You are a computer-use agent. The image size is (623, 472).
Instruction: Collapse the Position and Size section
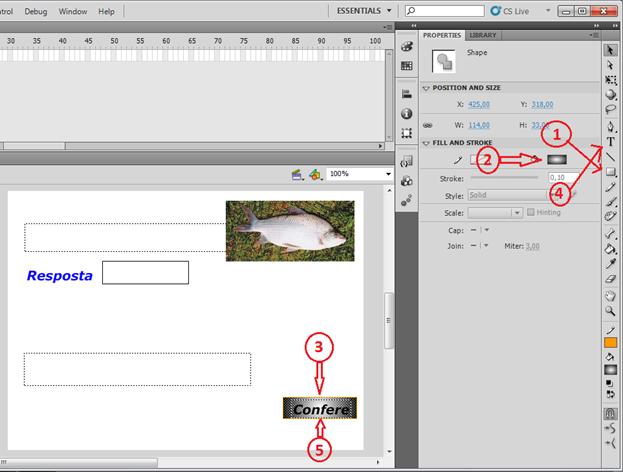point(427,88)
